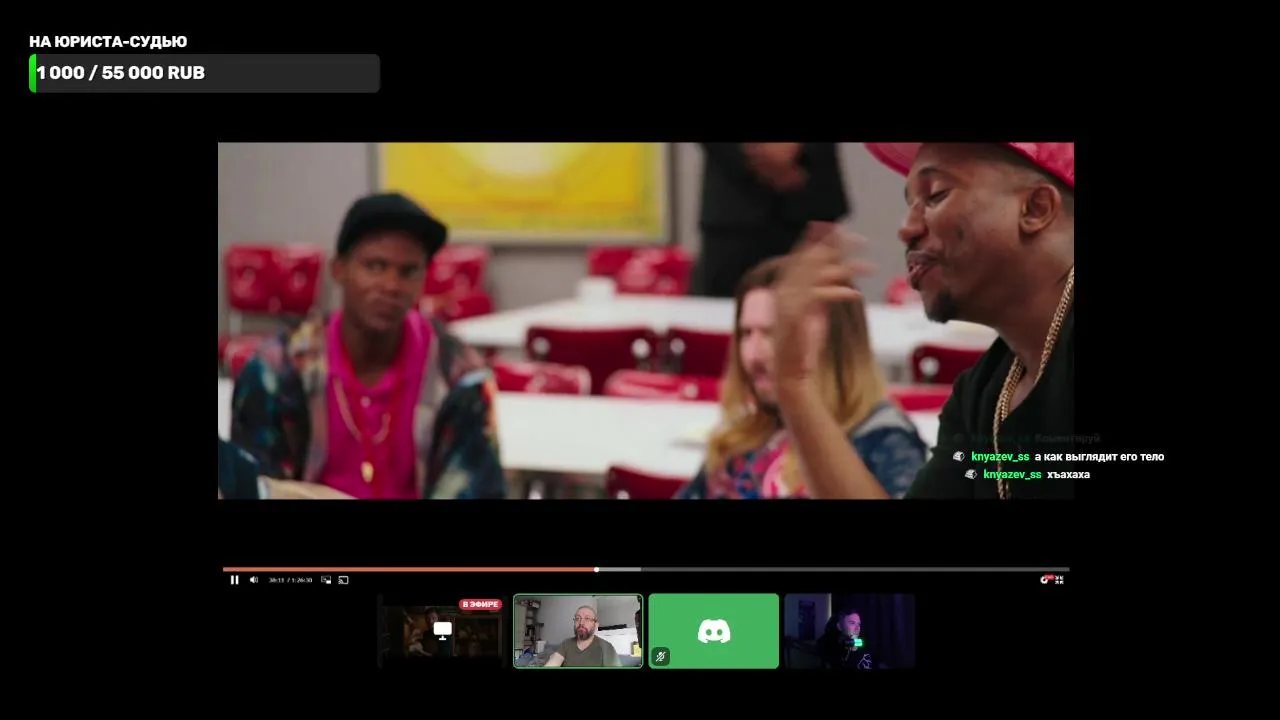Open picture-in-picture mode icon

click(x=326, y=580)
